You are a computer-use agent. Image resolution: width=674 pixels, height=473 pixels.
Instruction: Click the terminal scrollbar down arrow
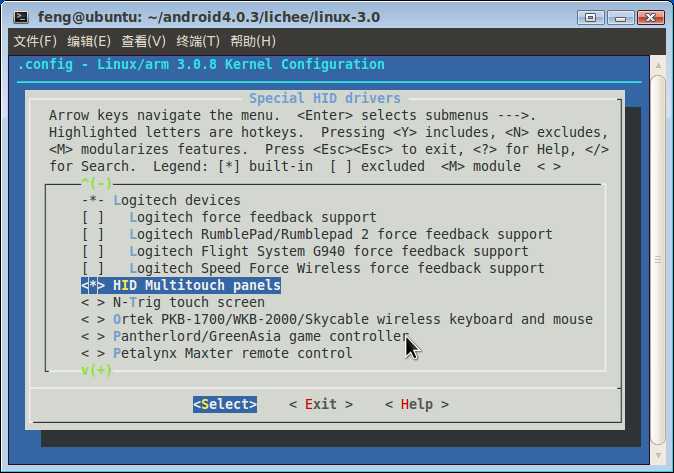(658, 455)
